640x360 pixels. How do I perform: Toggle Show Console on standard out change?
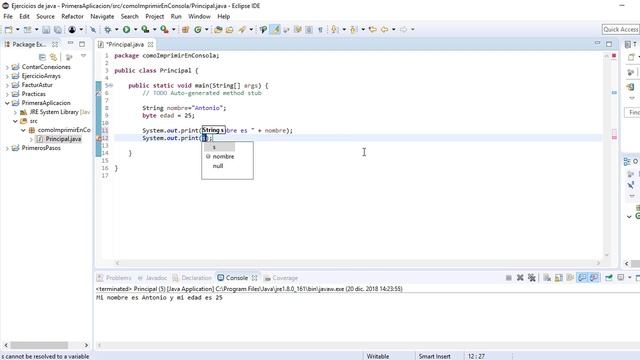pos(582,278)
